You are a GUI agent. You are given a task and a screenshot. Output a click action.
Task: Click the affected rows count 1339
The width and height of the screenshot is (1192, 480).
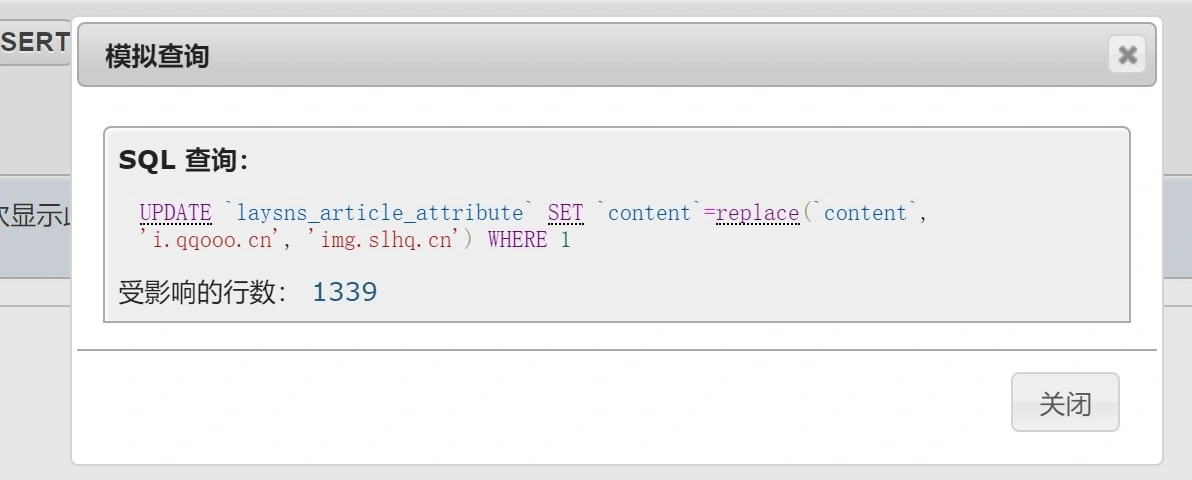point(345,292)
